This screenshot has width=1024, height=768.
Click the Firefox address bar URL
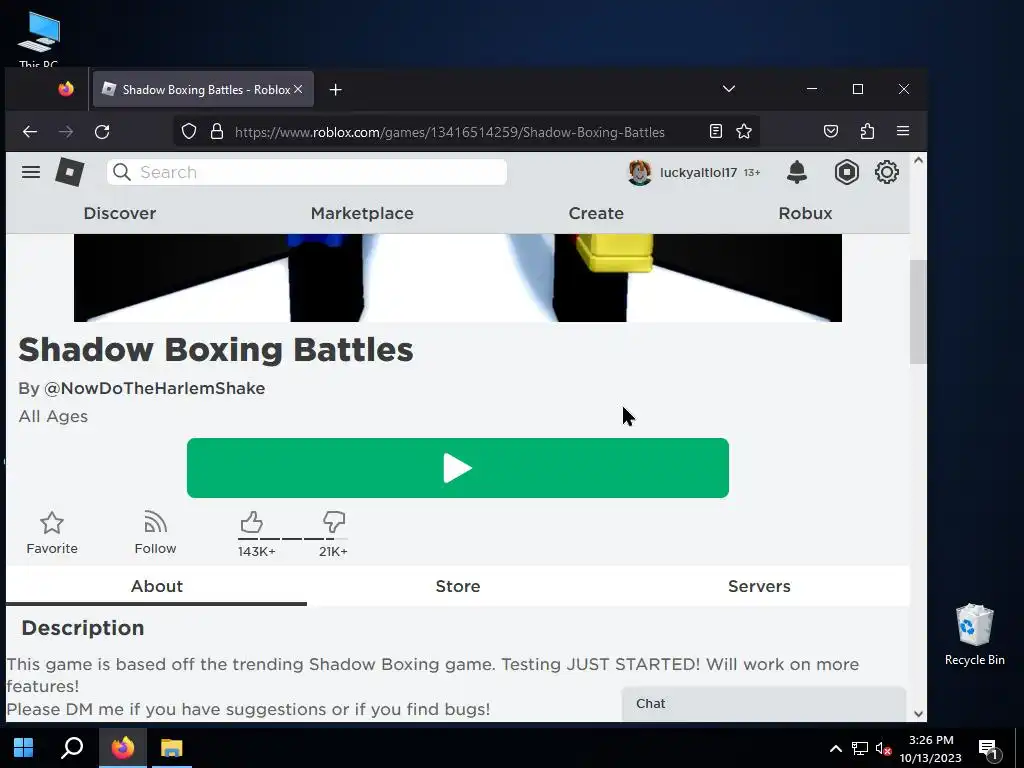(449, 132)
